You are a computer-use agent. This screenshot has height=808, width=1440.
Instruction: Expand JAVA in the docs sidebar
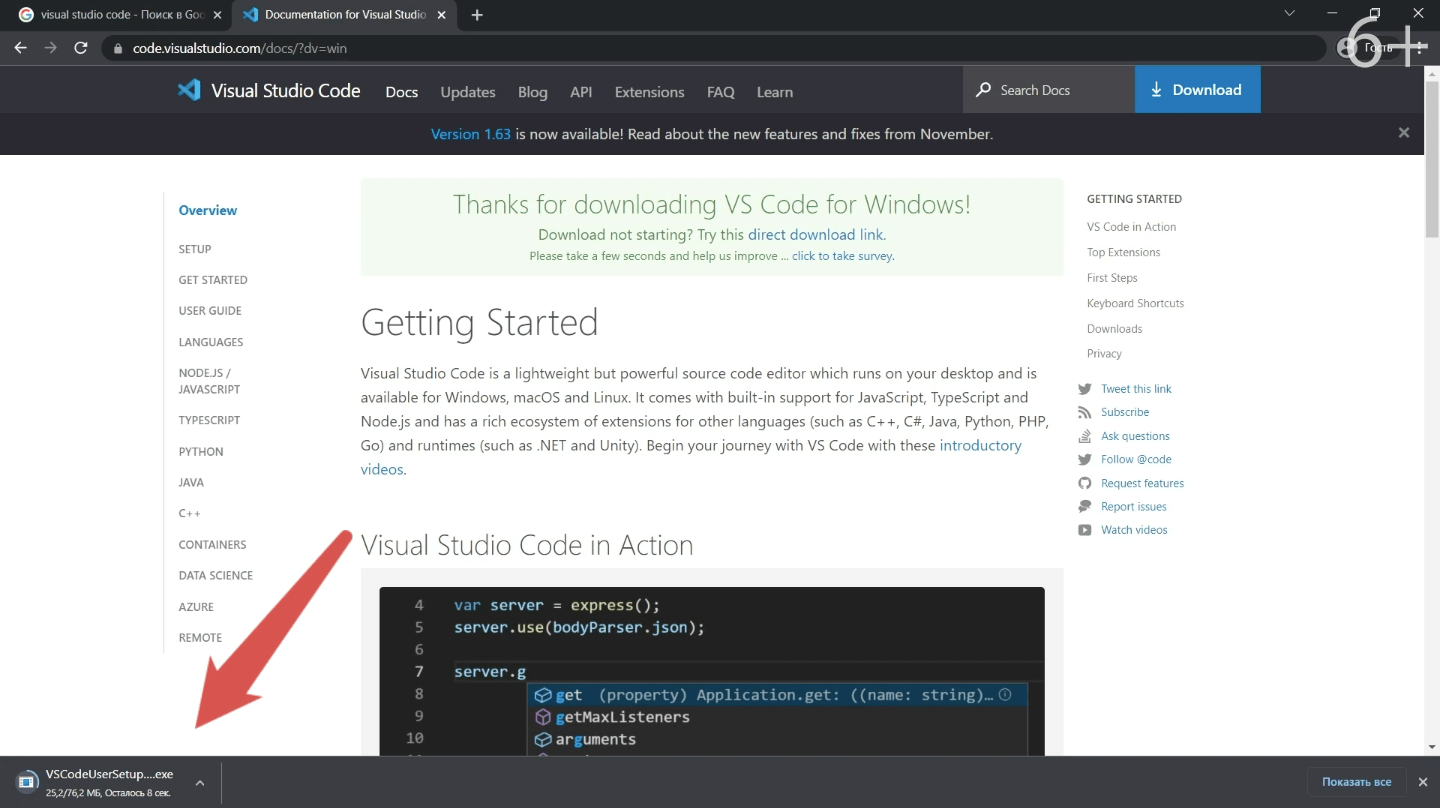(191, 482)
